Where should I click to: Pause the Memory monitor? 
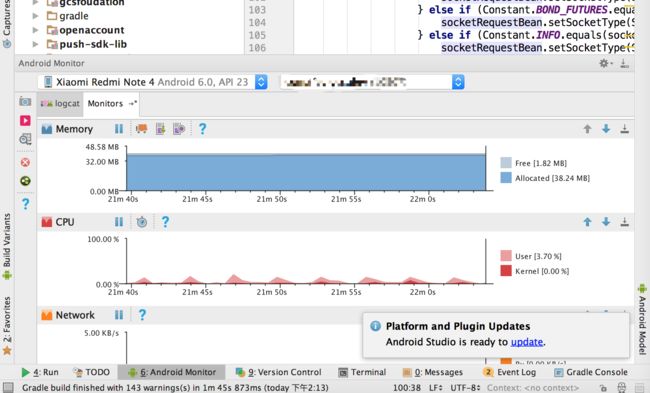[x=119, y=129]
